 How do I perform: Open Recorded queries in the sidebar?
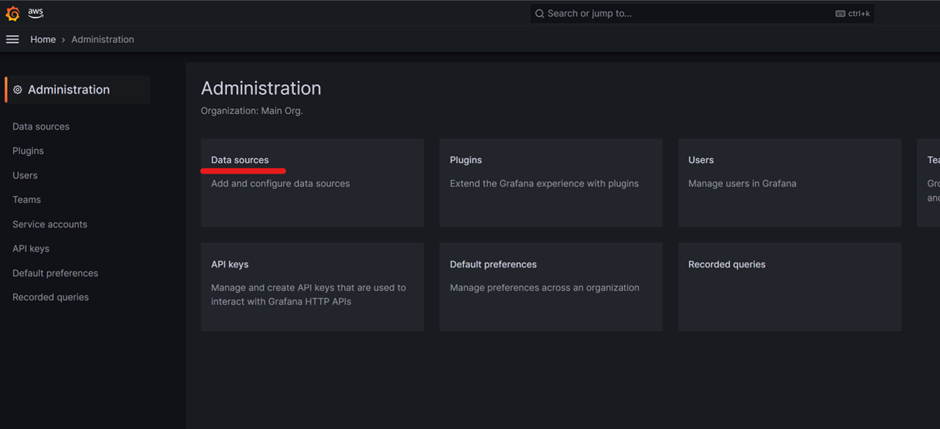pyautogui.click(x=50, y=297)
